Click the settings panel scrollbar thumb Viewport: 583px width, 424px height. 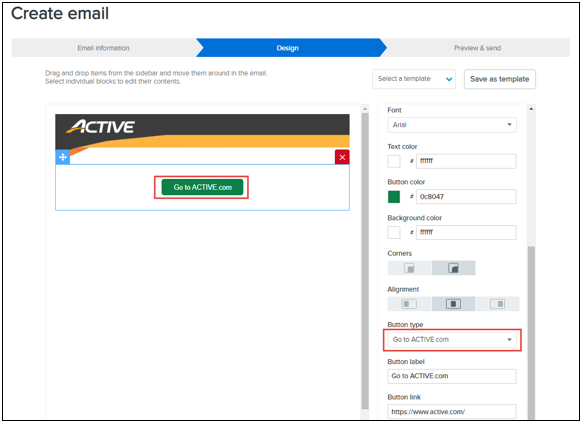(x=531, y=333)
